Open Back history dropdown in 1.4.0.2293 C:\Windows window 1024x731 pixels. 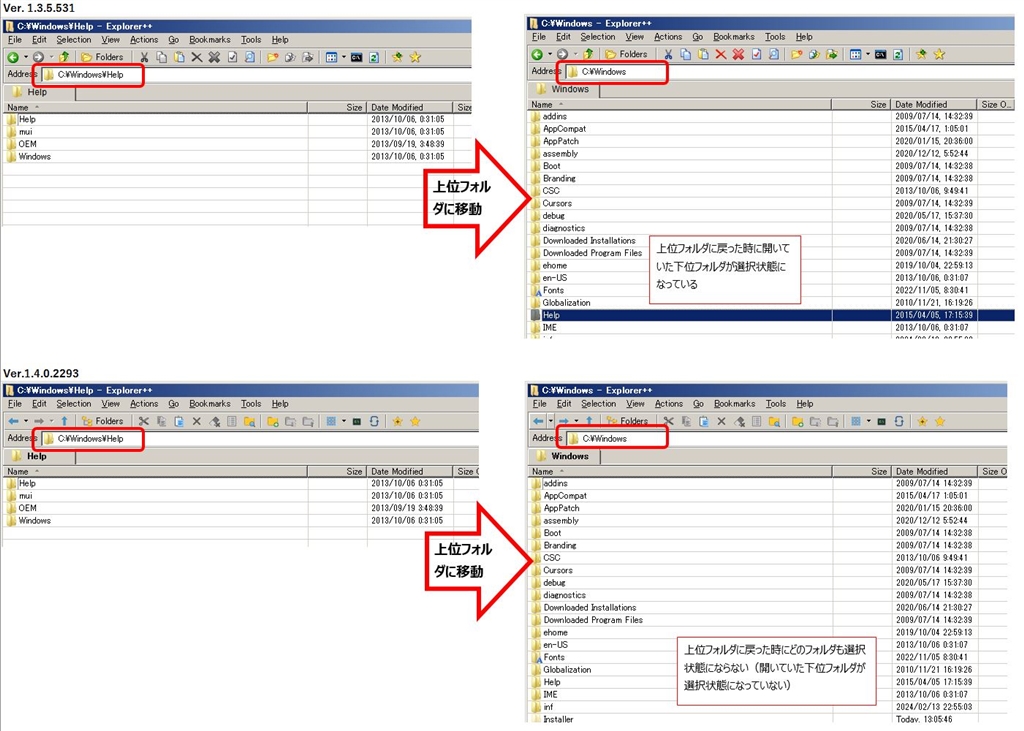(551, 421)
